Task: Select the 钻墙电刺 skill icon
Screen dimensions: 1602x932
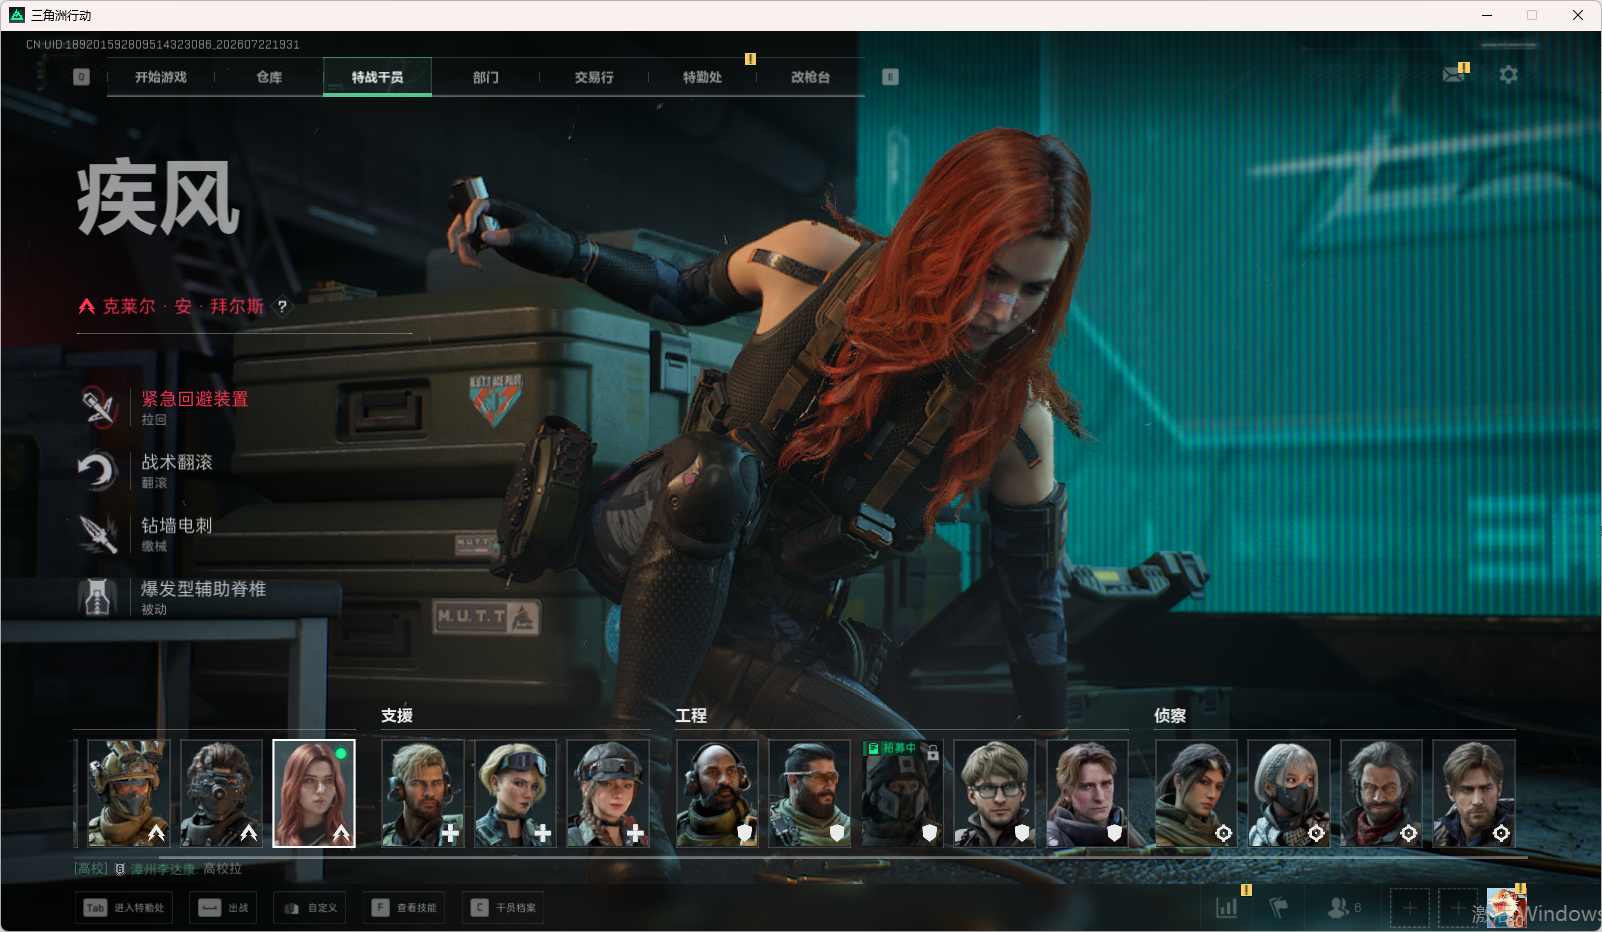Action: coord(98,533)
